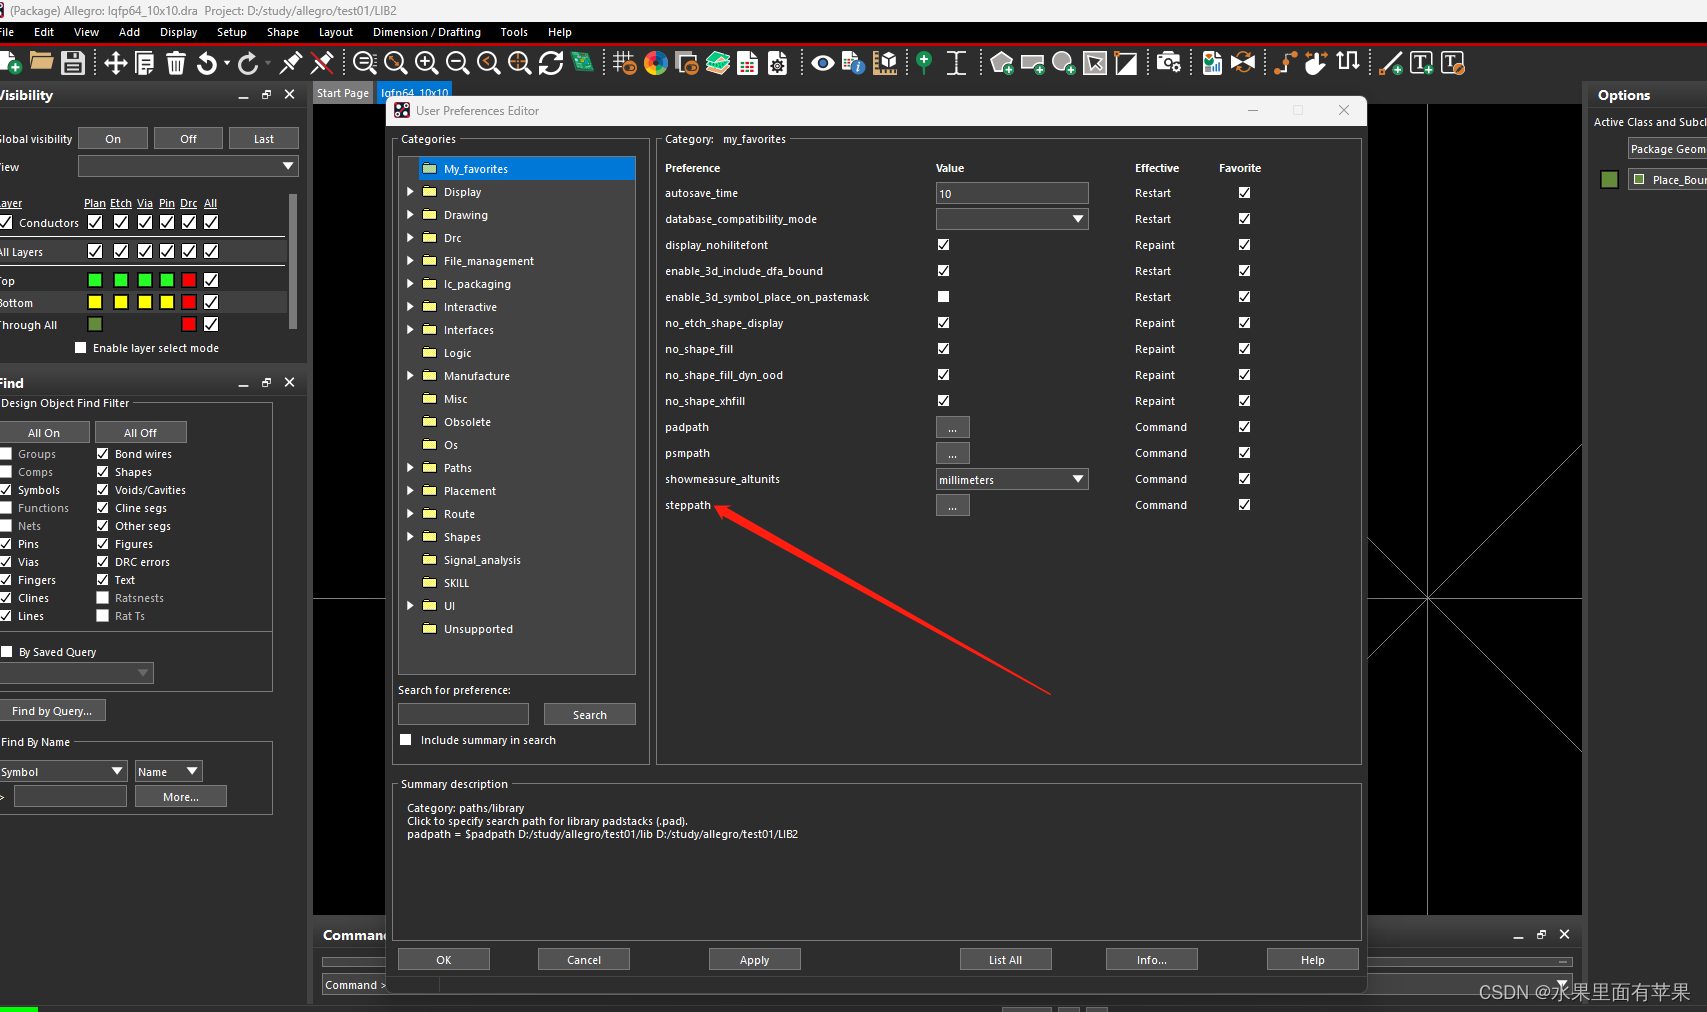Click the steppath browse button
This screenshot has width=1707, height=1012.
coord(952,506)
